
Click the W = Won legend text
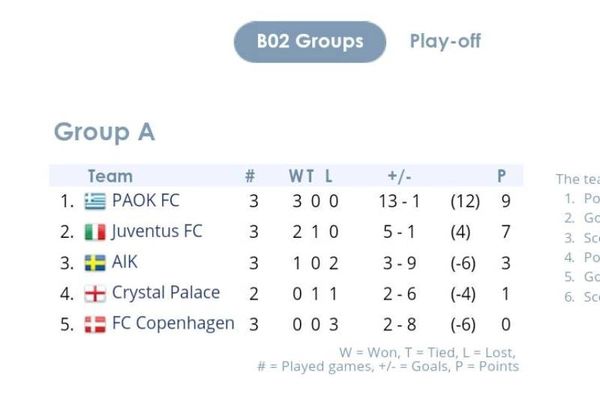click(x=369, y=353)
